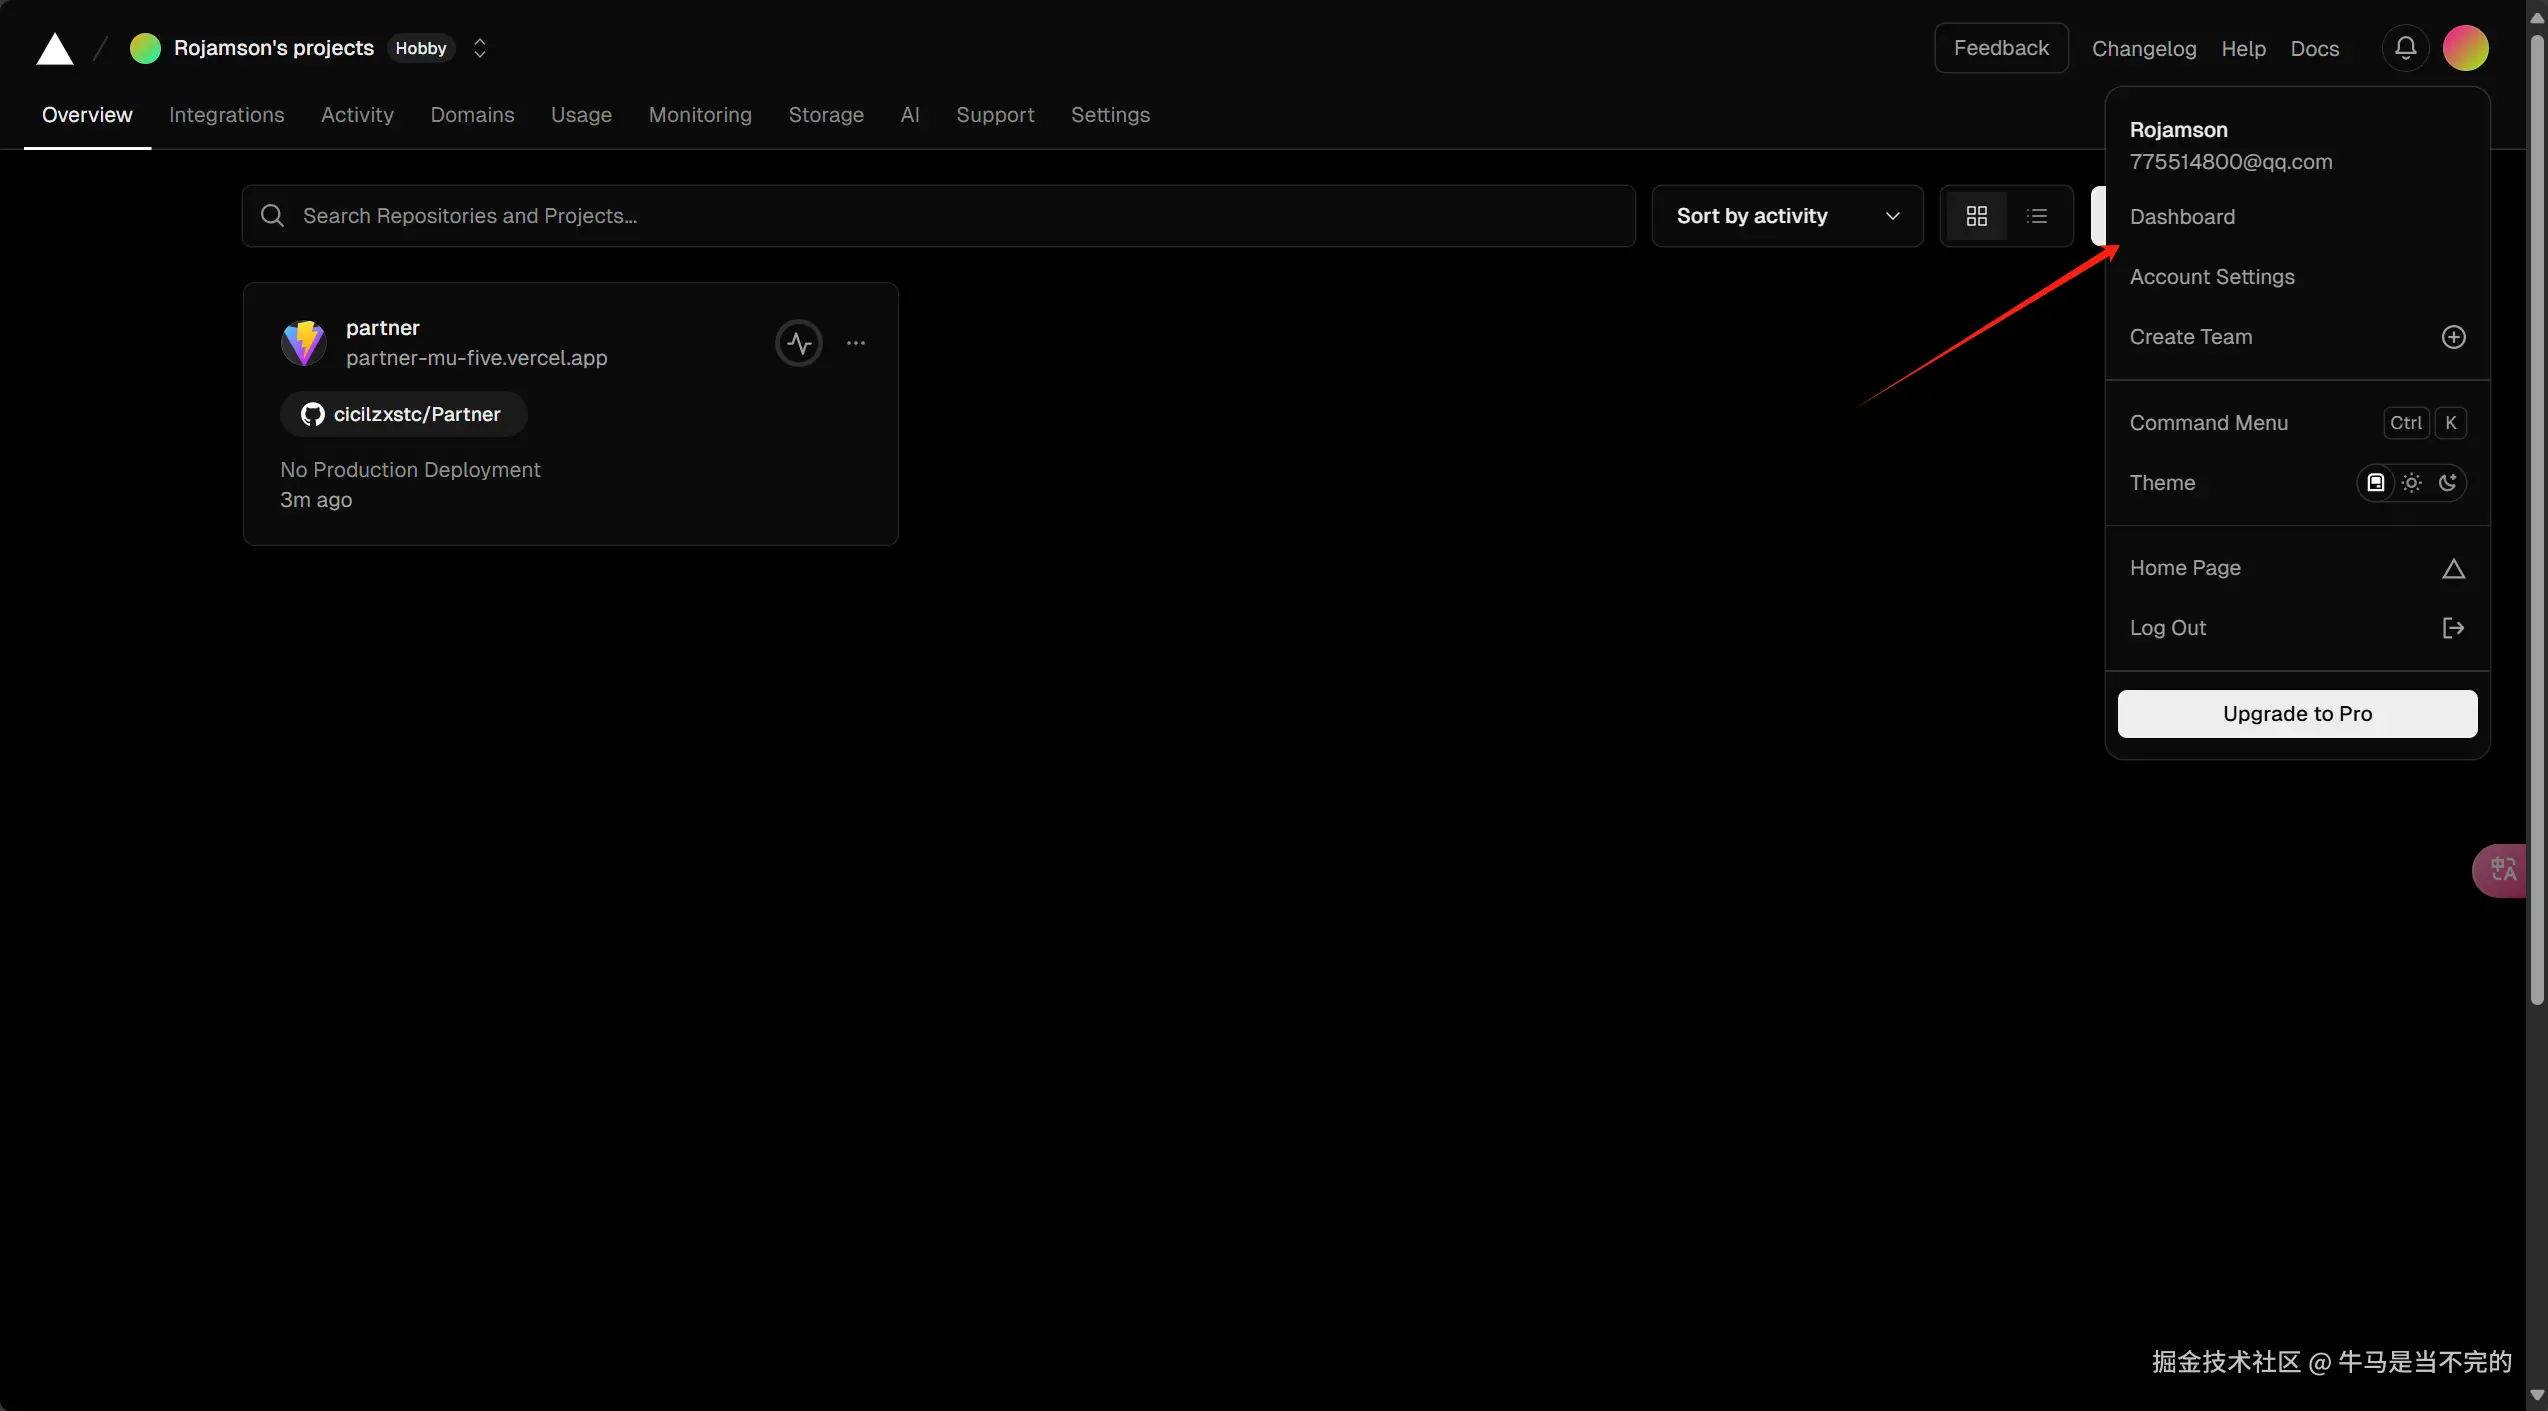Image resolution: width=2548 pixels, height=1411 pixels.
Task: Expand the team switcher chevrons
Action: click(x=480, y=48)
